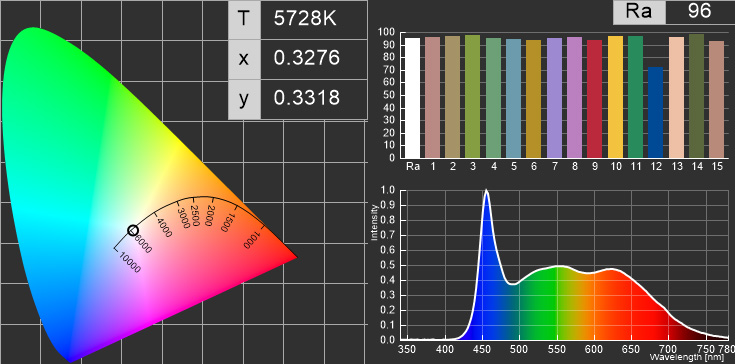Click the Ra value 96 field
This screenshot has width=735, height=364.
click(700, 12)
